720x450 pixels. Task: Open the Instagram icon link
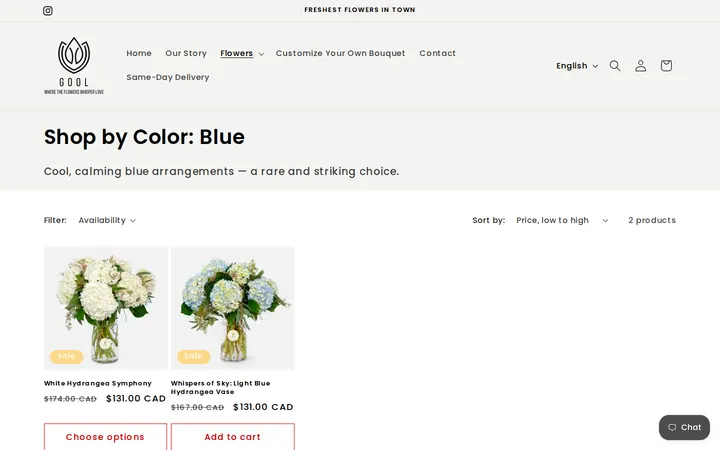coord(48,11)
